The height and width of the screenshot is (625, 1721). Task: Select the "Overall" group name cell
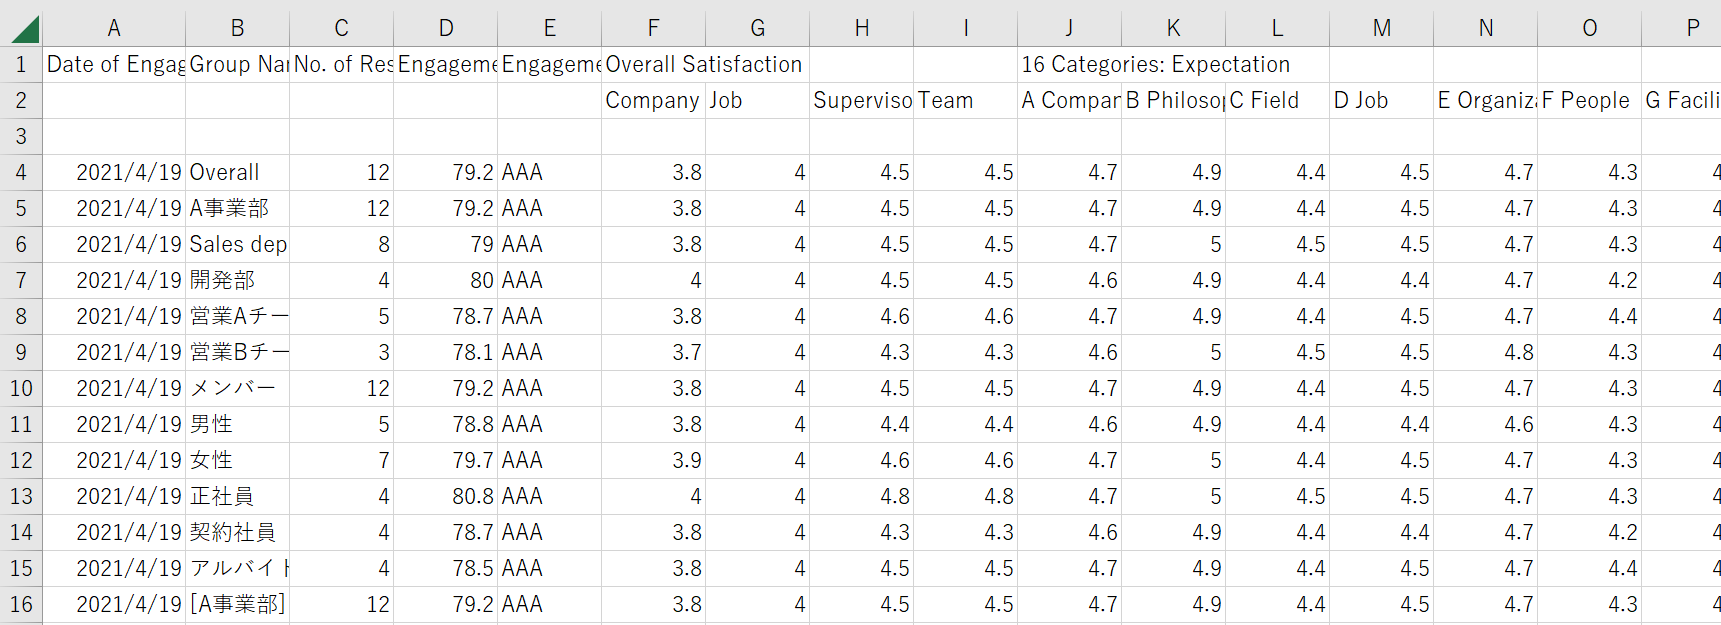(x=237, y=173)
